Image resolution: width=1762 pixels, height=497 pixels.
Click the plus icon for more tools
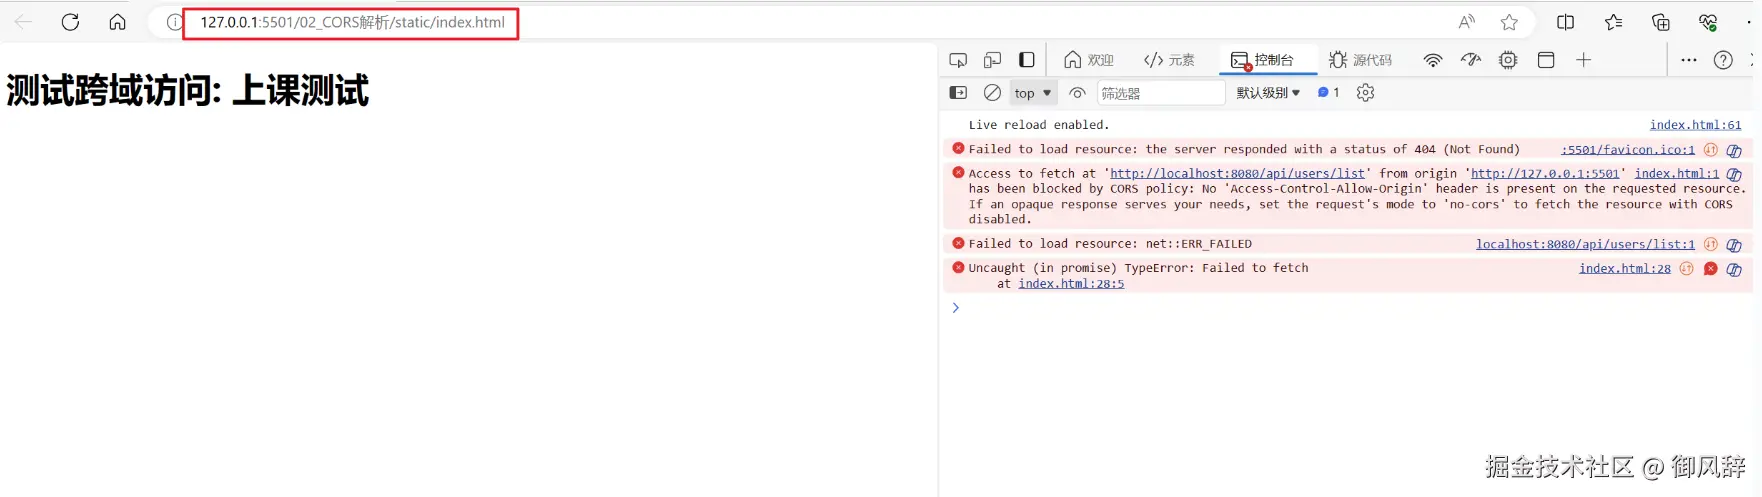tap(1583, 60)
